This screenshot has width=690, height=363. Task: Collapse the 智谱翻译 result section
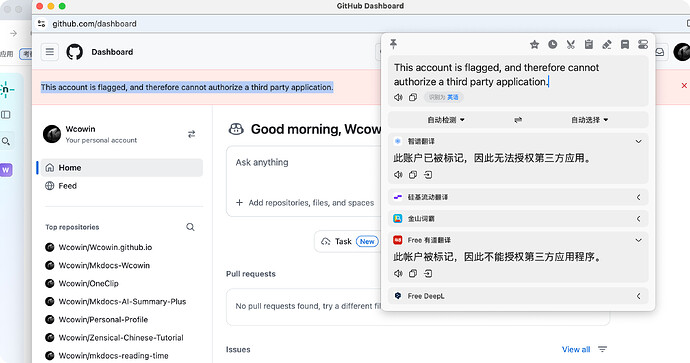coord(639,141)
